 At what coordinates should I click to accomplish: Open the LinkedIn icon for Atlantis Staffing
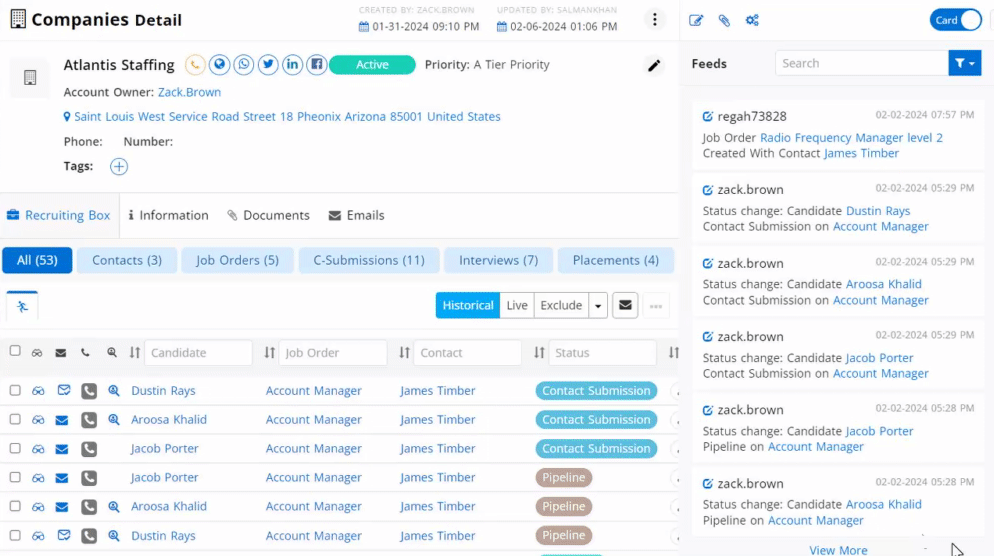[x=292, y=65]
